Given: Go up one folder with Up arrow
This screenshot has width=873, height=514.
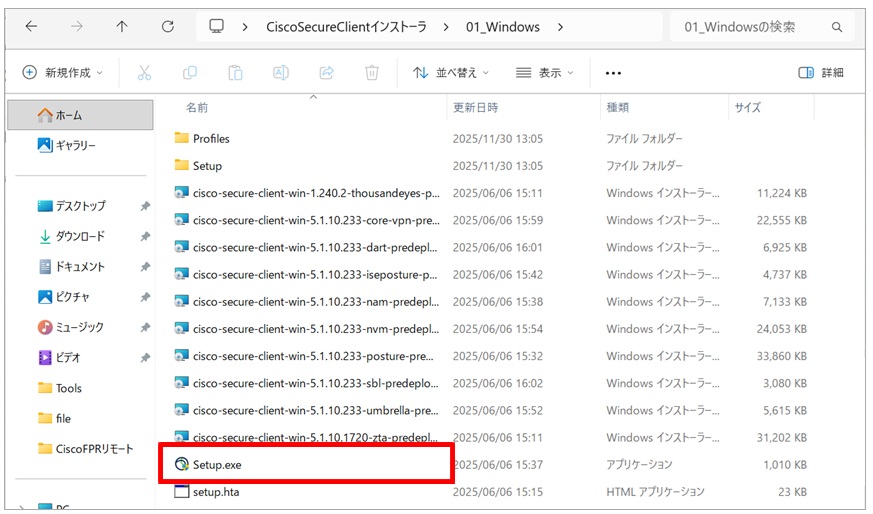Looking at the screenshot, I should click(x=122, y=27).
